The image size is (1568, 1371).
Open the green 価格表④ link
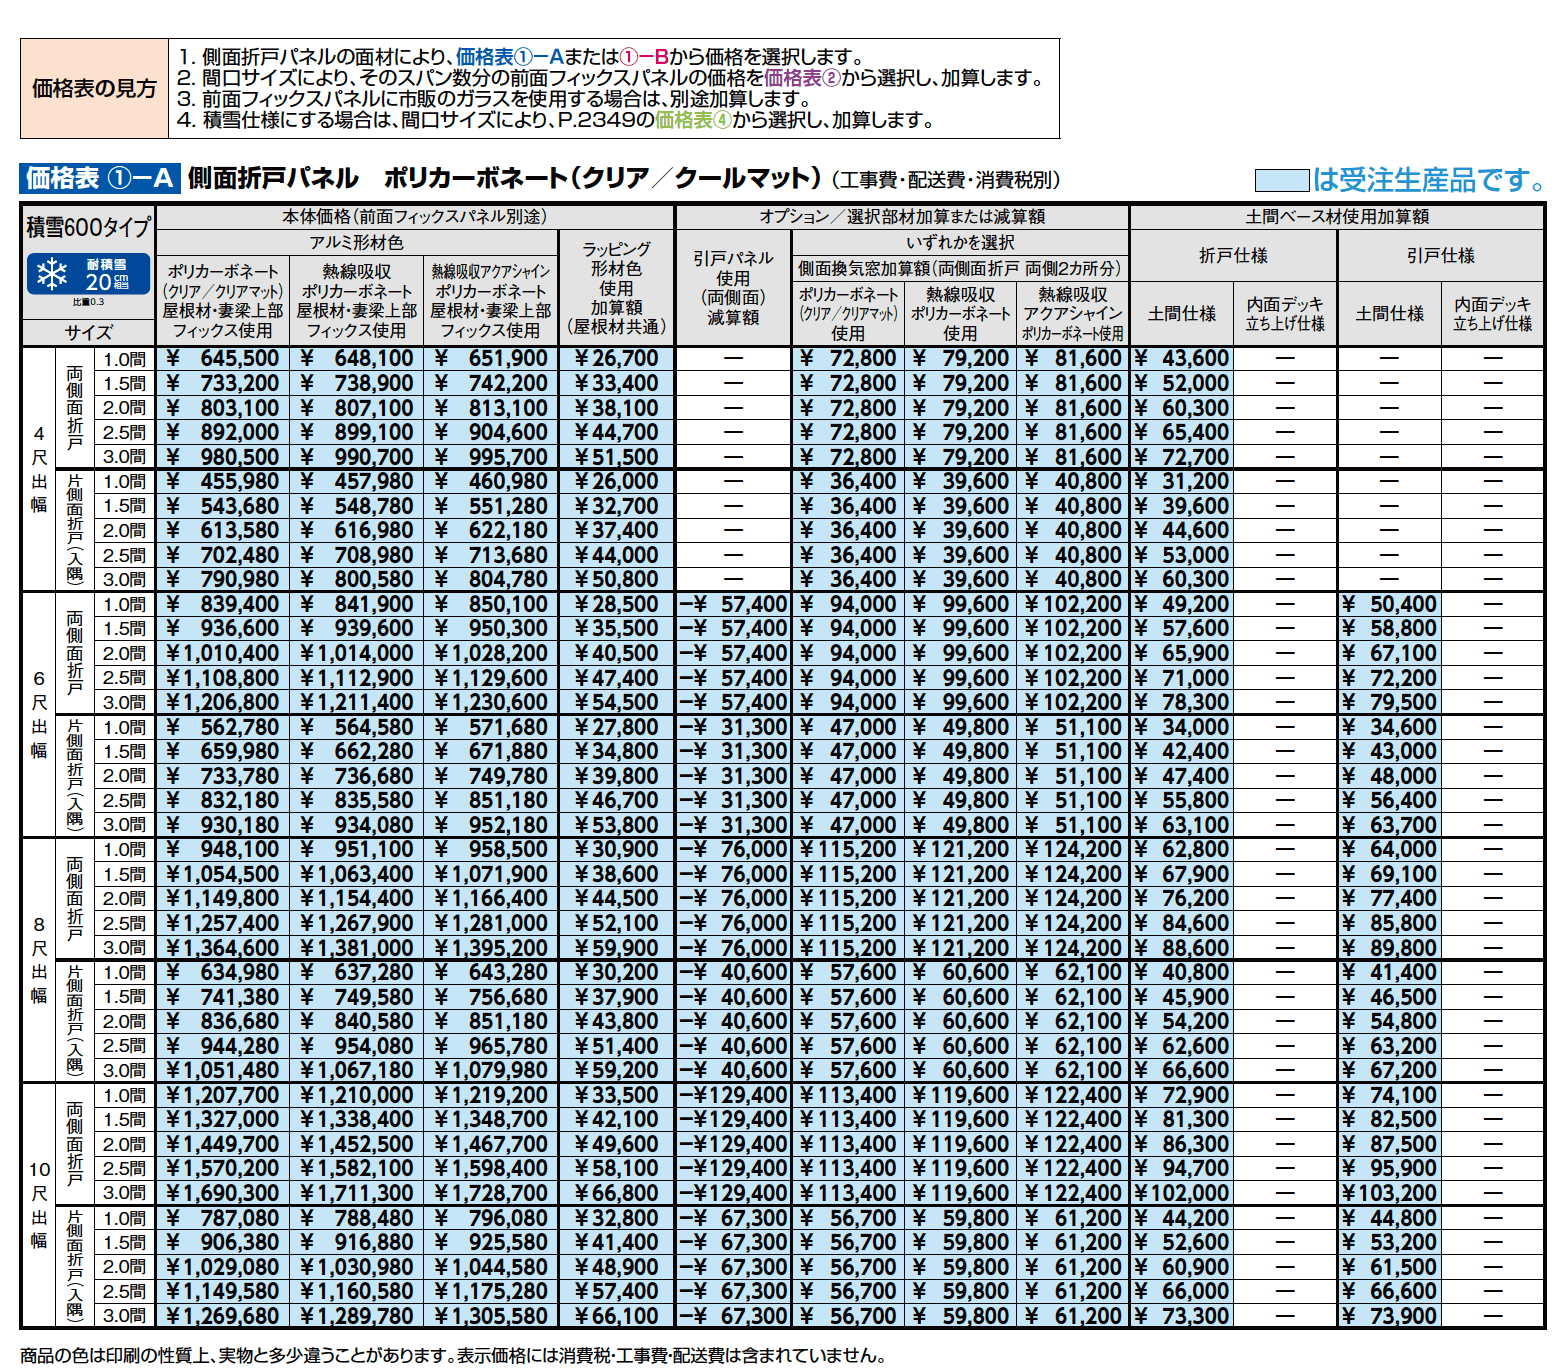point(693,120)
